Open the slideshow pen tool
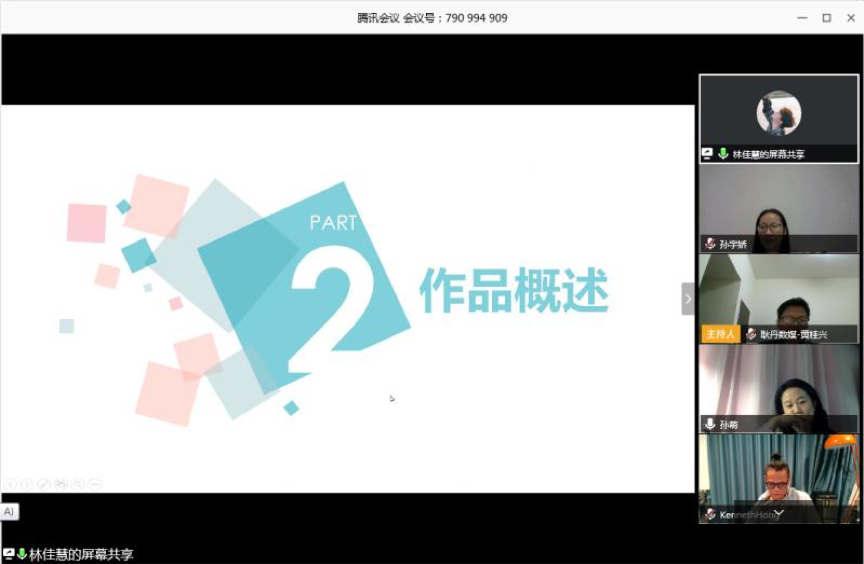 point(44,484)
